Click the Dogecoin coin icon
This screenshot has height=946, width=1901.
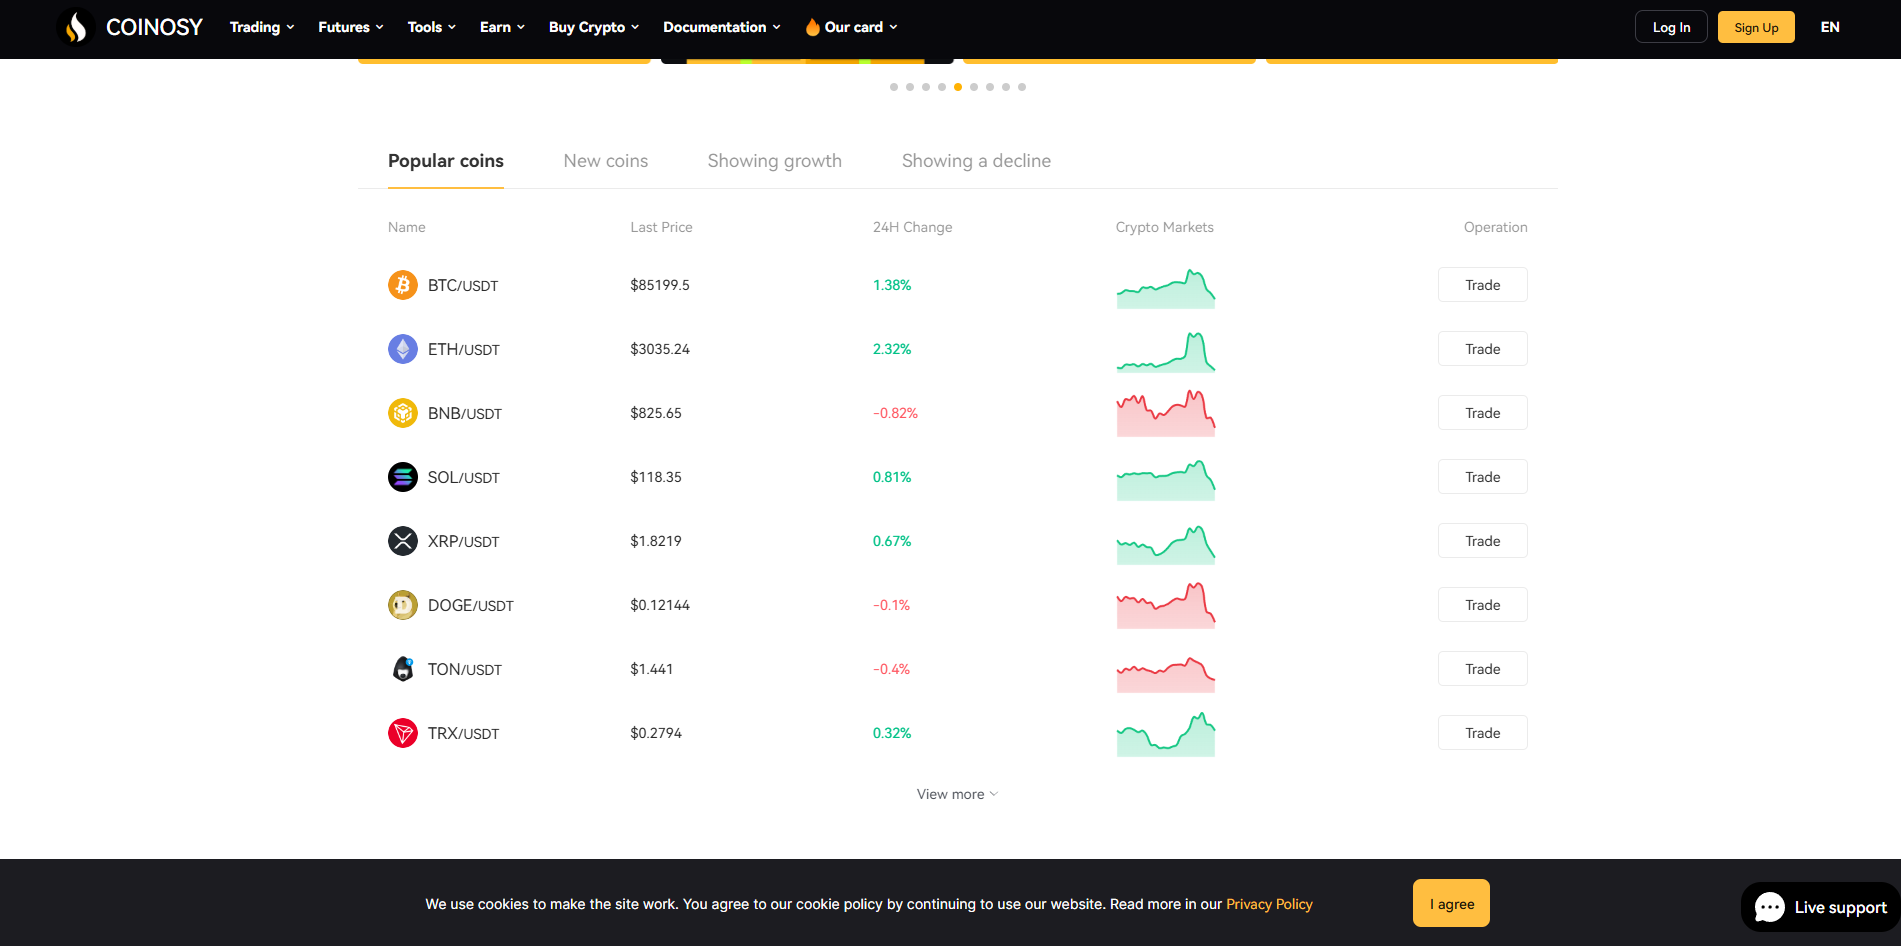(x=402, y=605)
